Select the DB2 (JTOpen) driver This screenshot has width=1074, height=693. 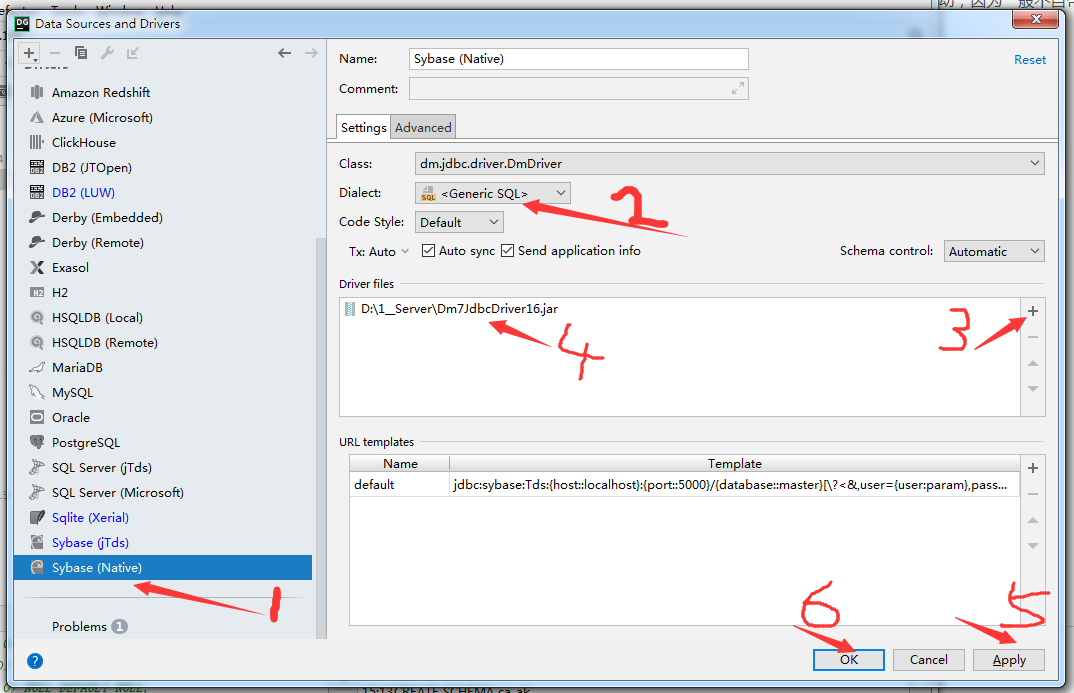(163, 168)
